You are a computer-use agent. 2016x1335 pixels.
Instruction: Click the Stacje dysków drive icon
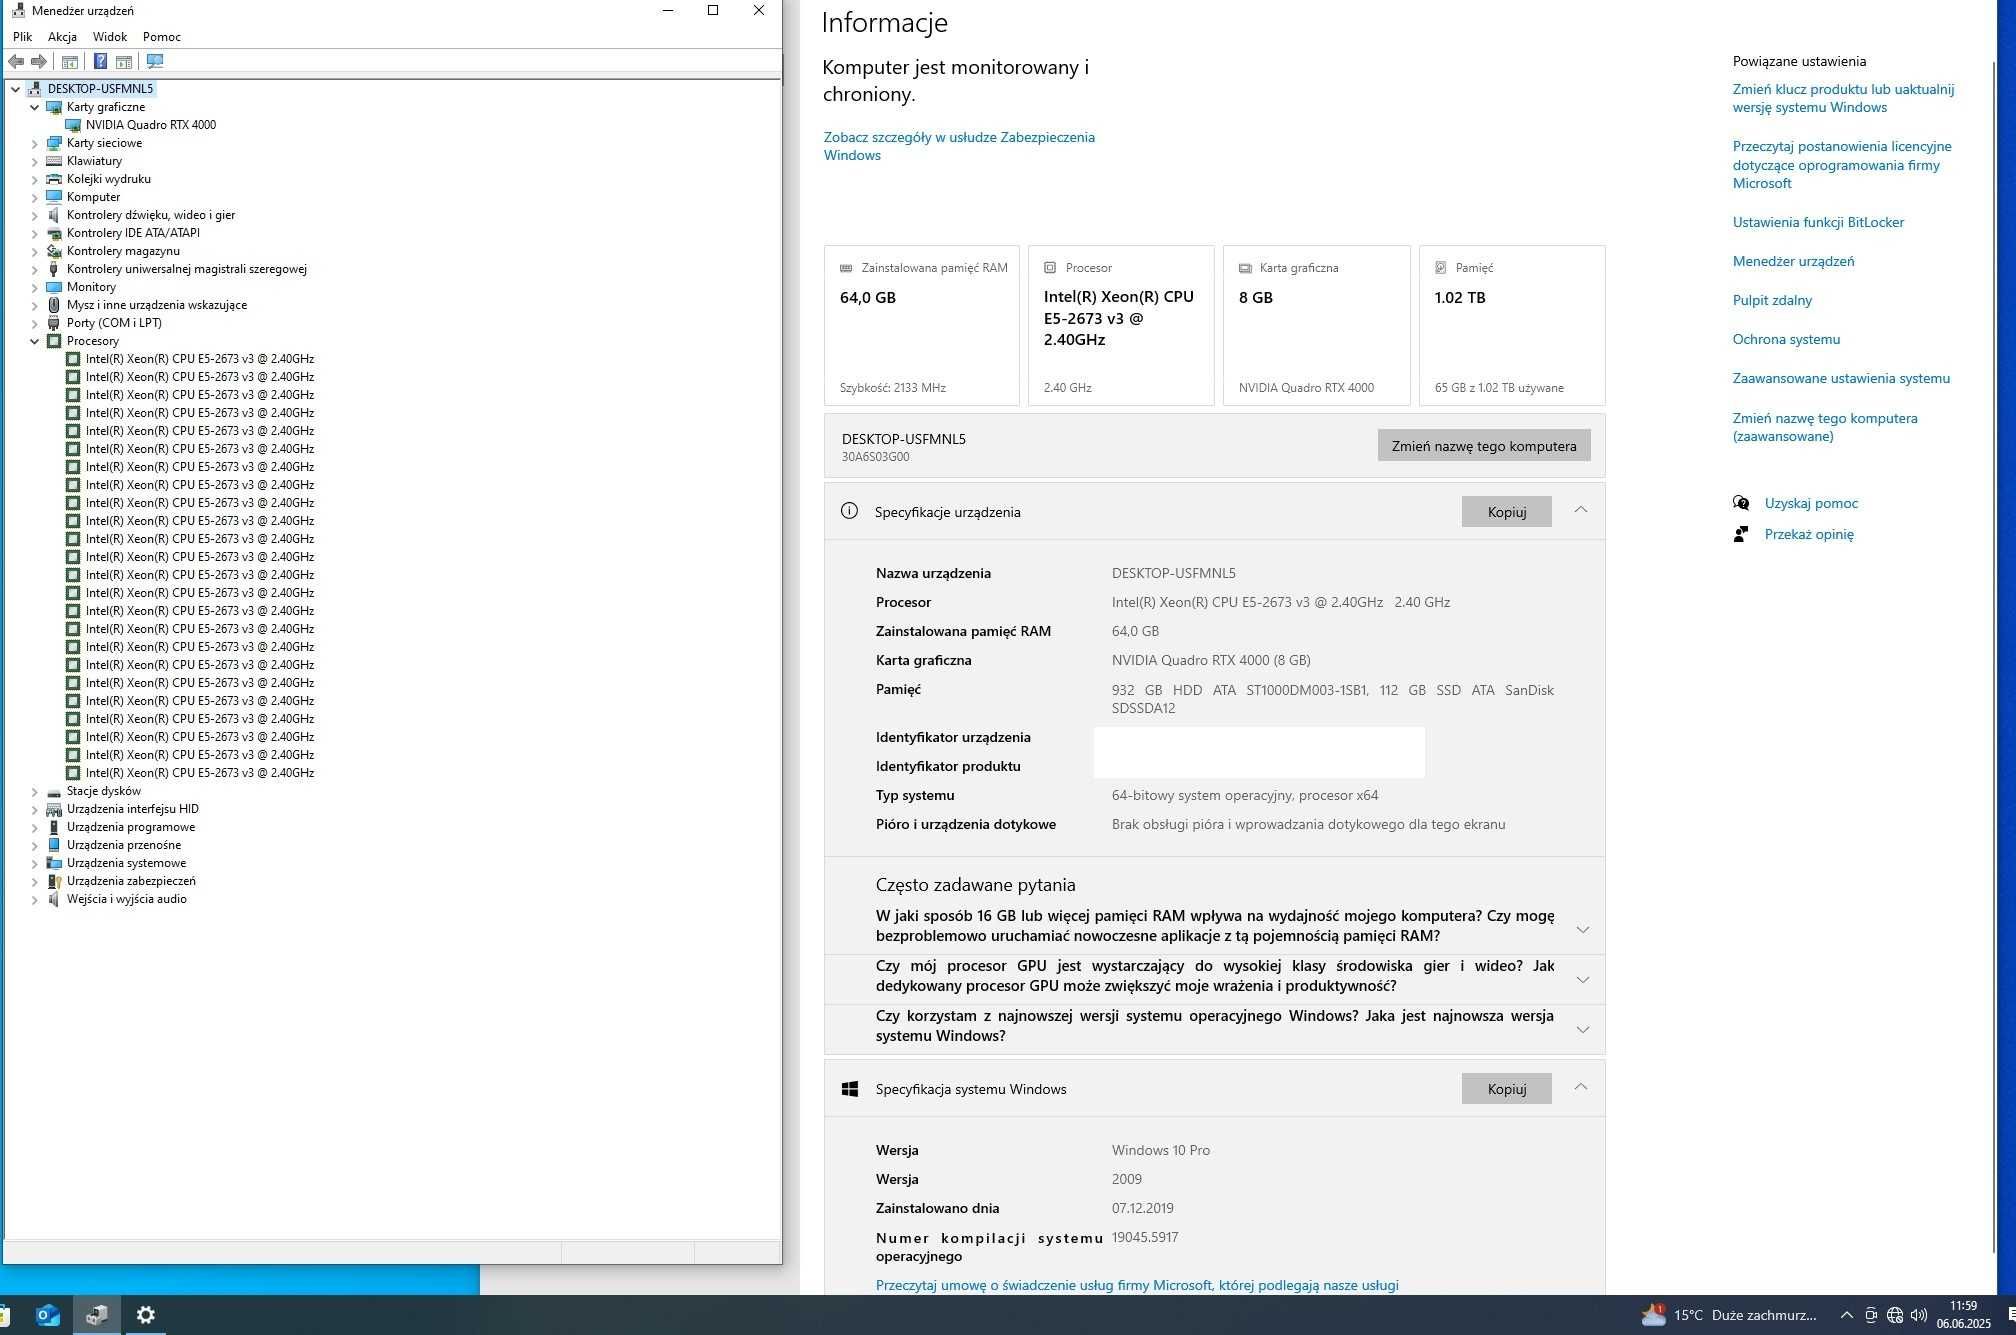54,791
